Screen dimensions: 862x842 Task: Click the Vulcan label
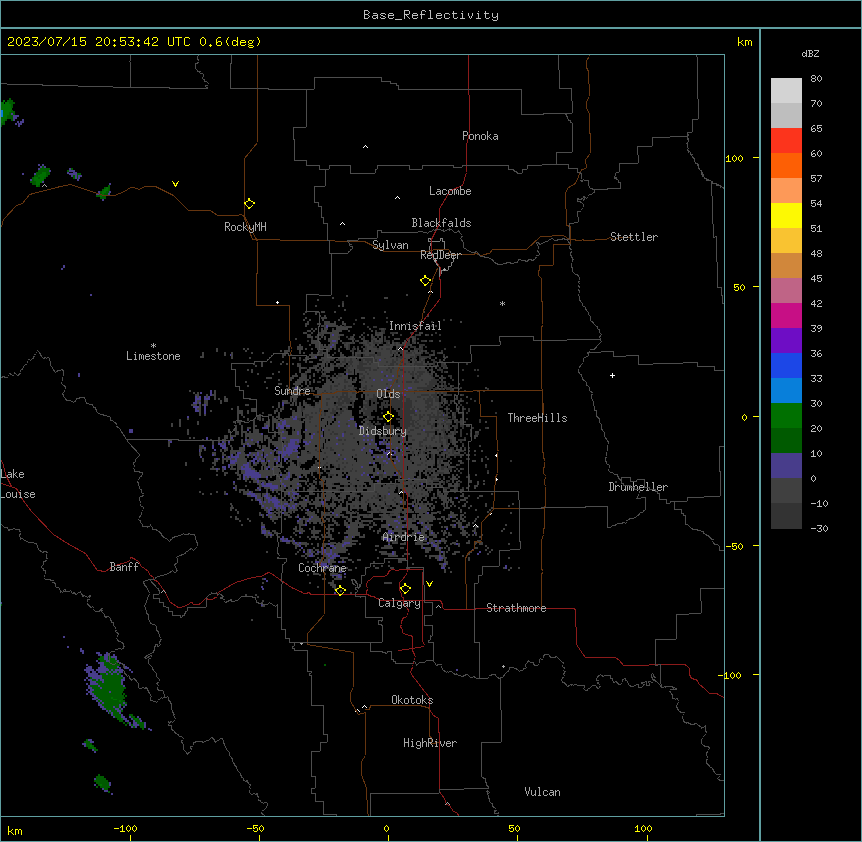[543, 792]
